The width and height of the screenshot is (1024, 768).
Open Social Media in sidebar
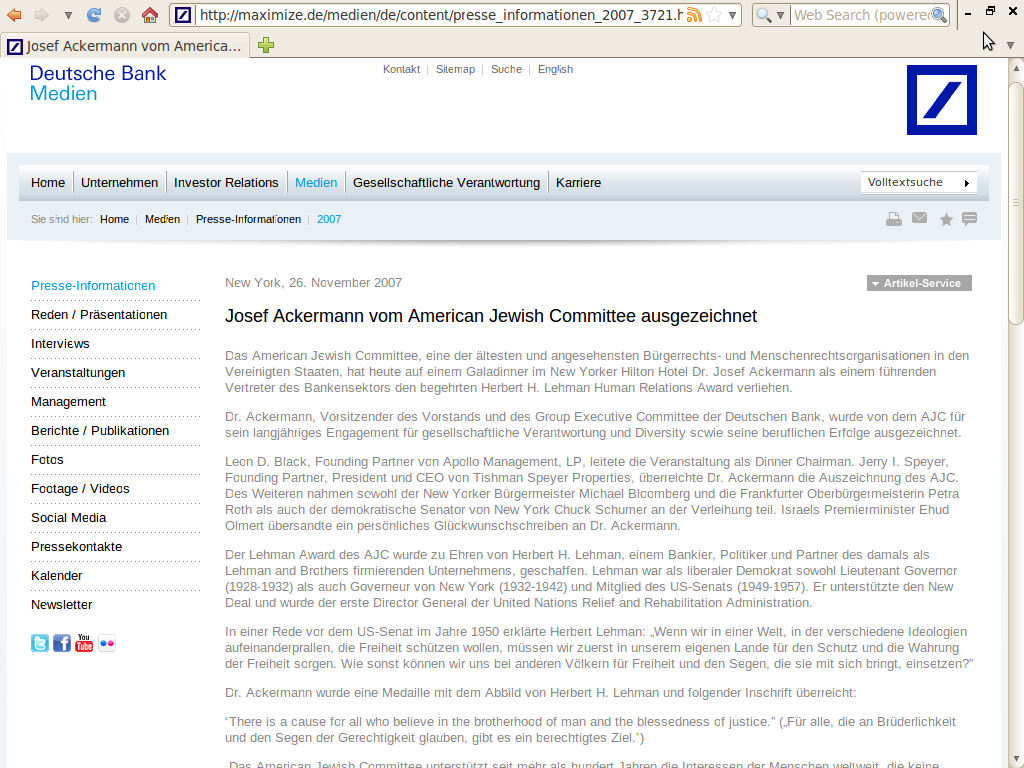click(x=69, y=518)
